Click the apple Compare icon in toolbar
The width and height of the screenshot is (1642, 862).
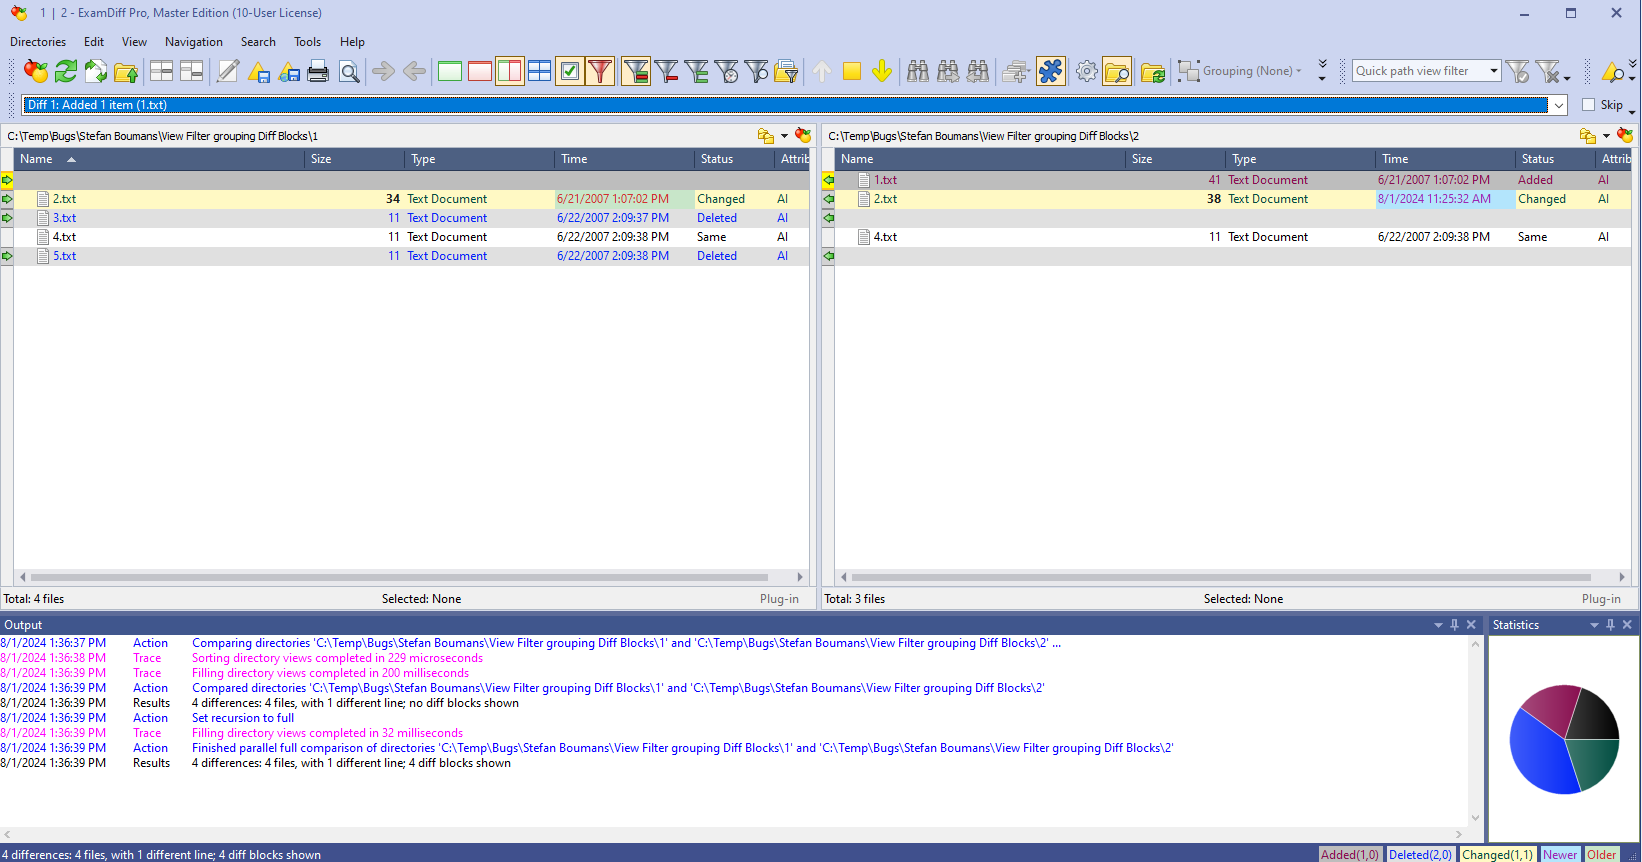(36, 71)
